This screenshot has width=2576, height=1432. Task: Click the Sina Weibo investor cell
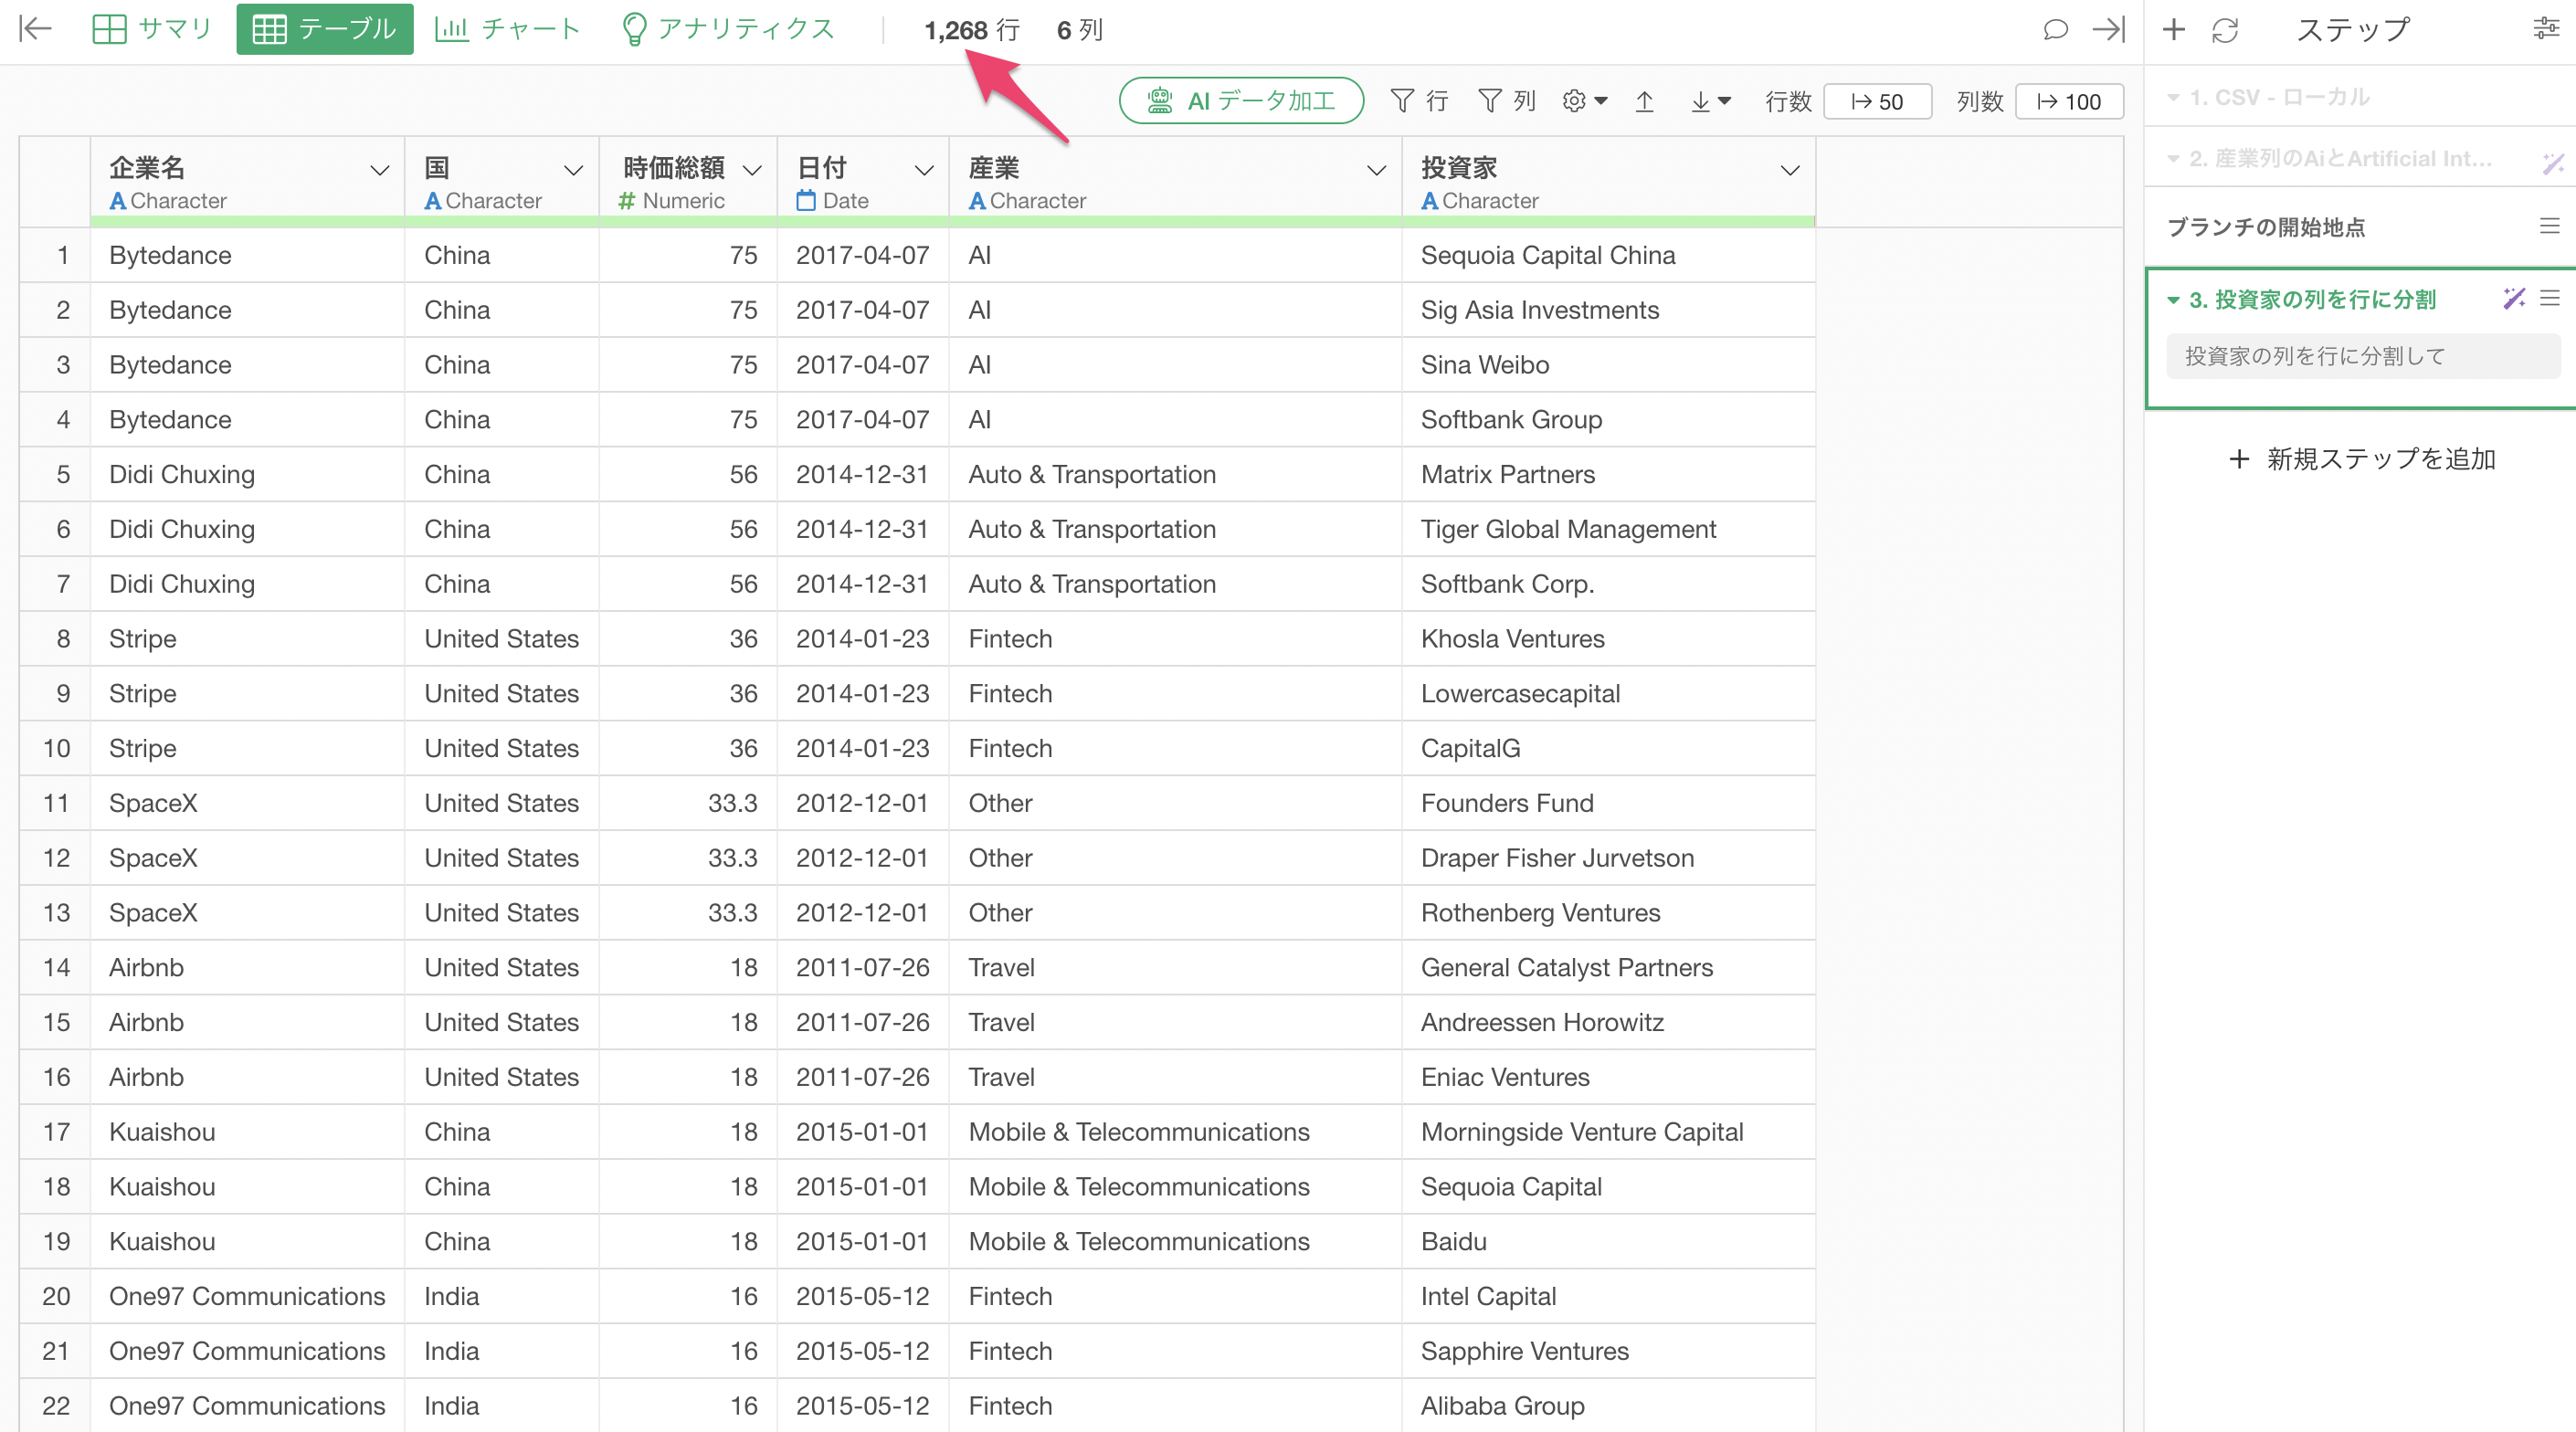[1608, 365]
